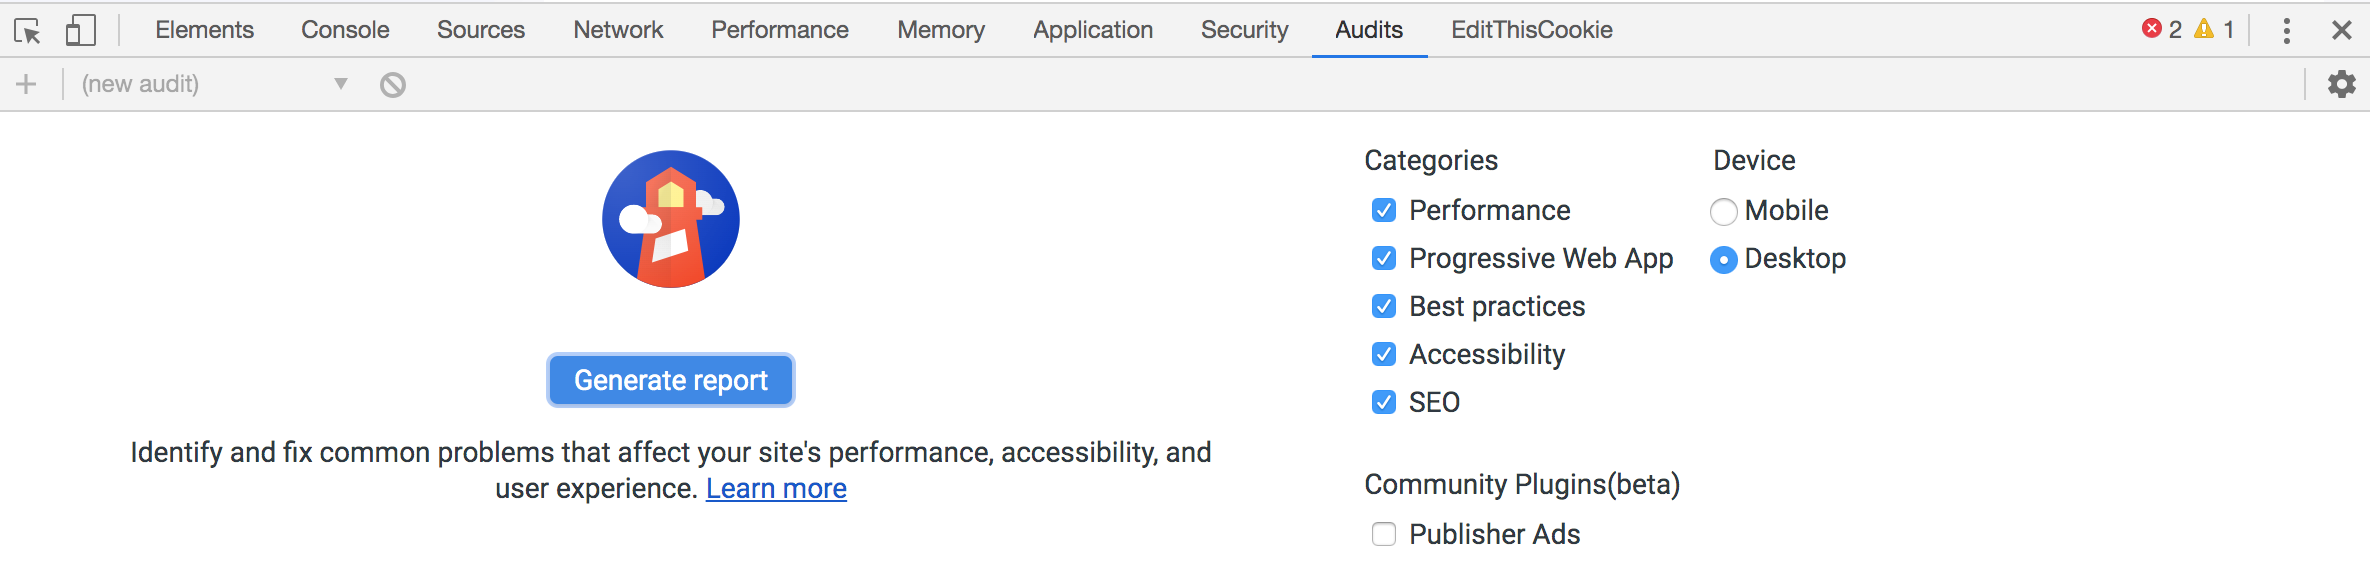2370x562 pixels.
Task: Click the red error count icon
Action: pyautogui.click(x=2152, y=29)
